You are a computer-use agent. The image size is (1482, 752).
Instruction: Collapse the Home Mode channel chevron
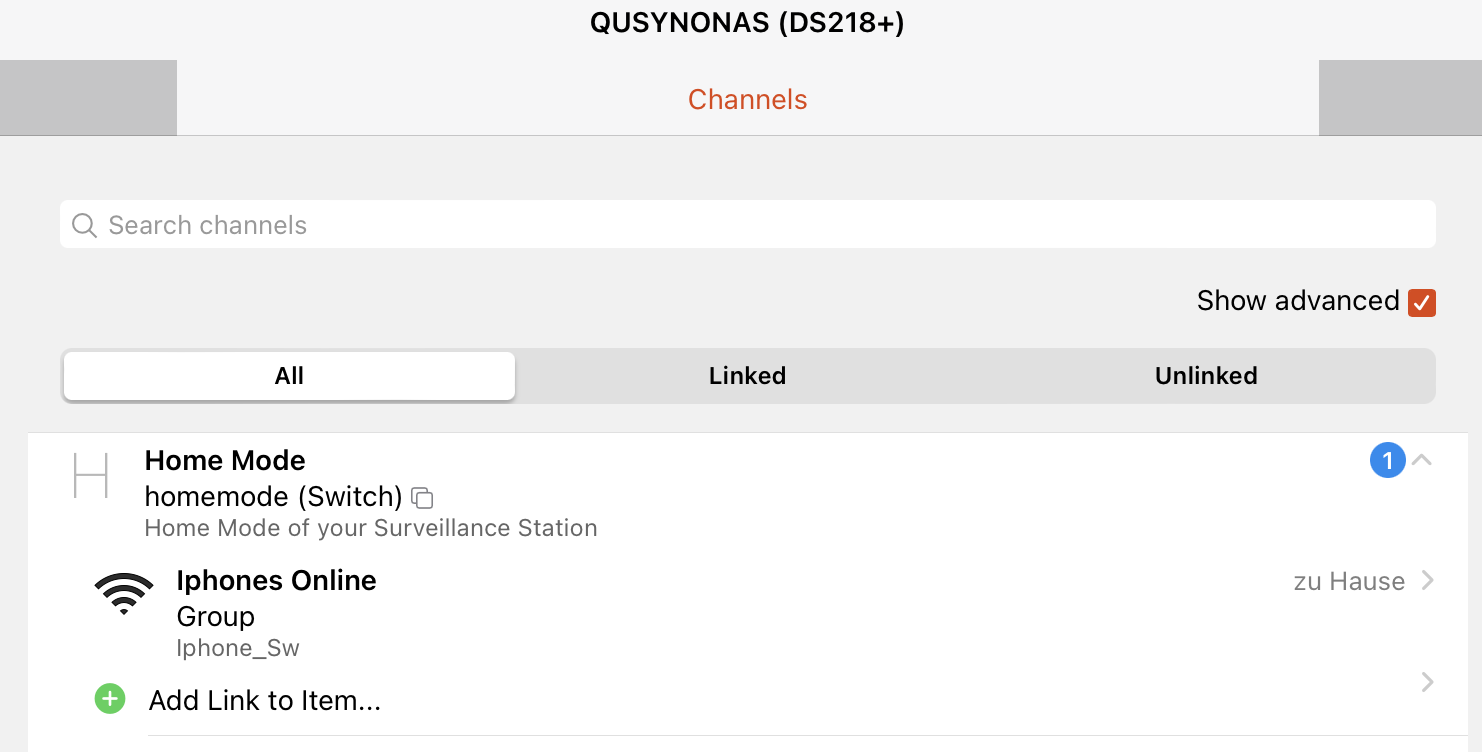click(1422, 460)
